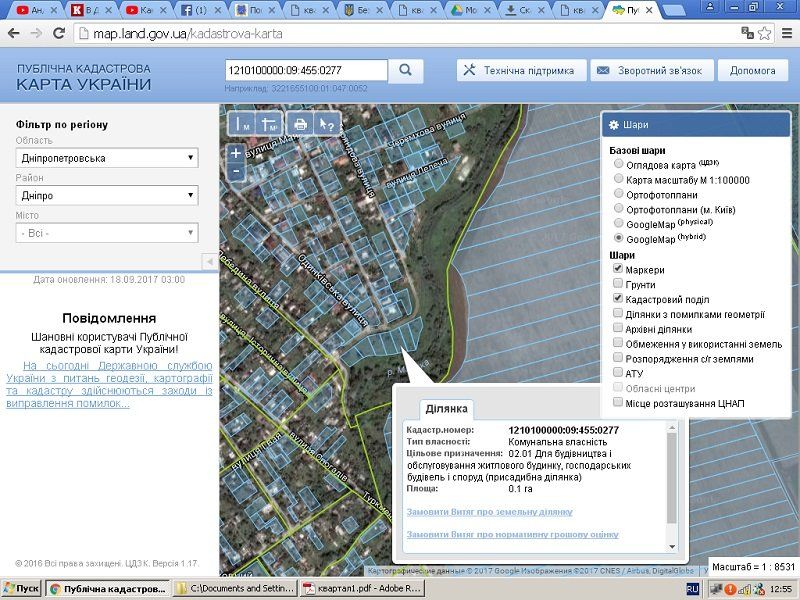800x600 pixels.
Task: Zoom out with the minus button
Action: pyautogui.click(x=235, y=170)
